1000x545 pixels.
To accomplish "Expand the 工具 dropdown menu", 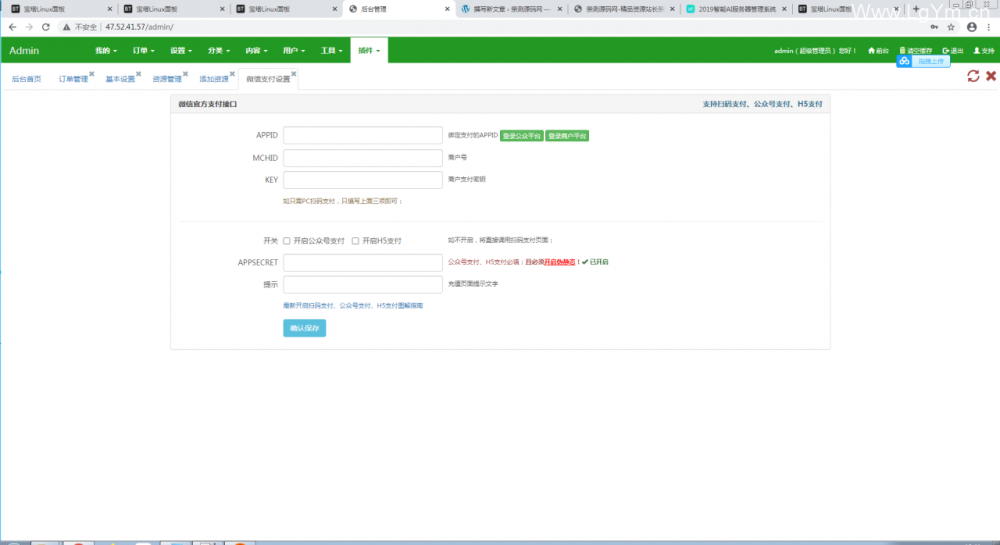I will coord(331,50).
